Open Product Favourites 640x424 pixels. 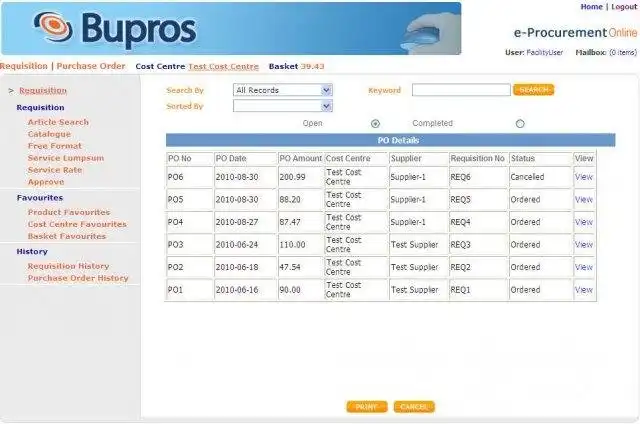pyautogui.click(x=69, y=212)
